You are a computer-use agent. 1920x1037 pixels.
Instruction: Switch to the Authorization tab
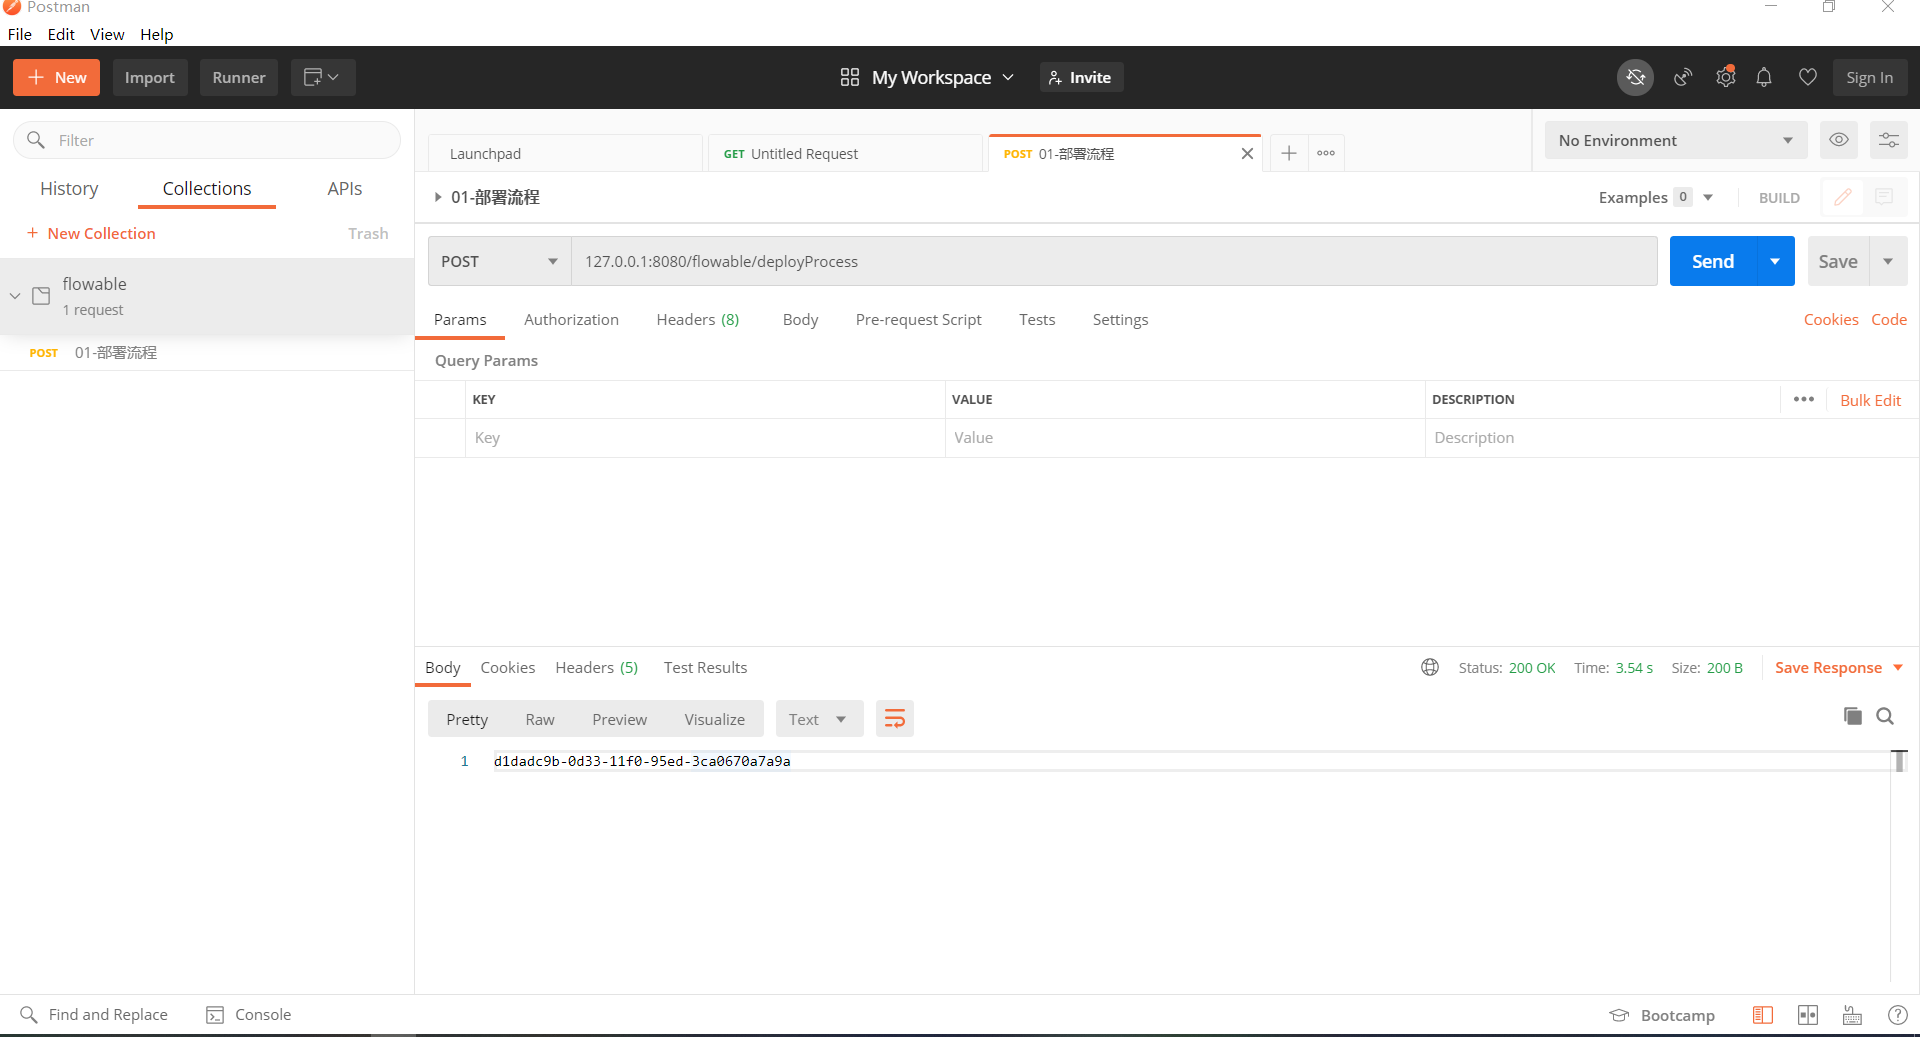point(571,320)
